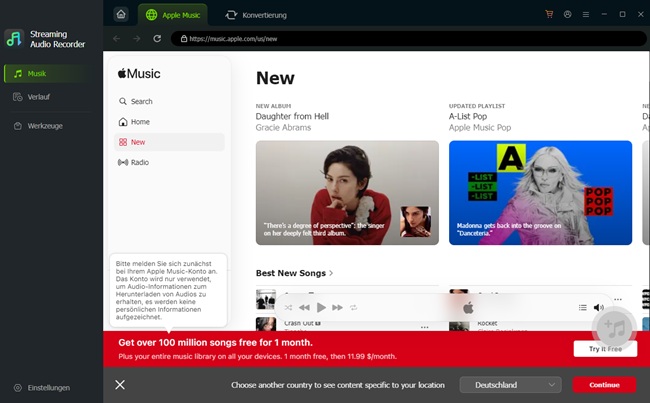Open the Daughter from Hell album card
650x403 pixels.
coord(347,193)
